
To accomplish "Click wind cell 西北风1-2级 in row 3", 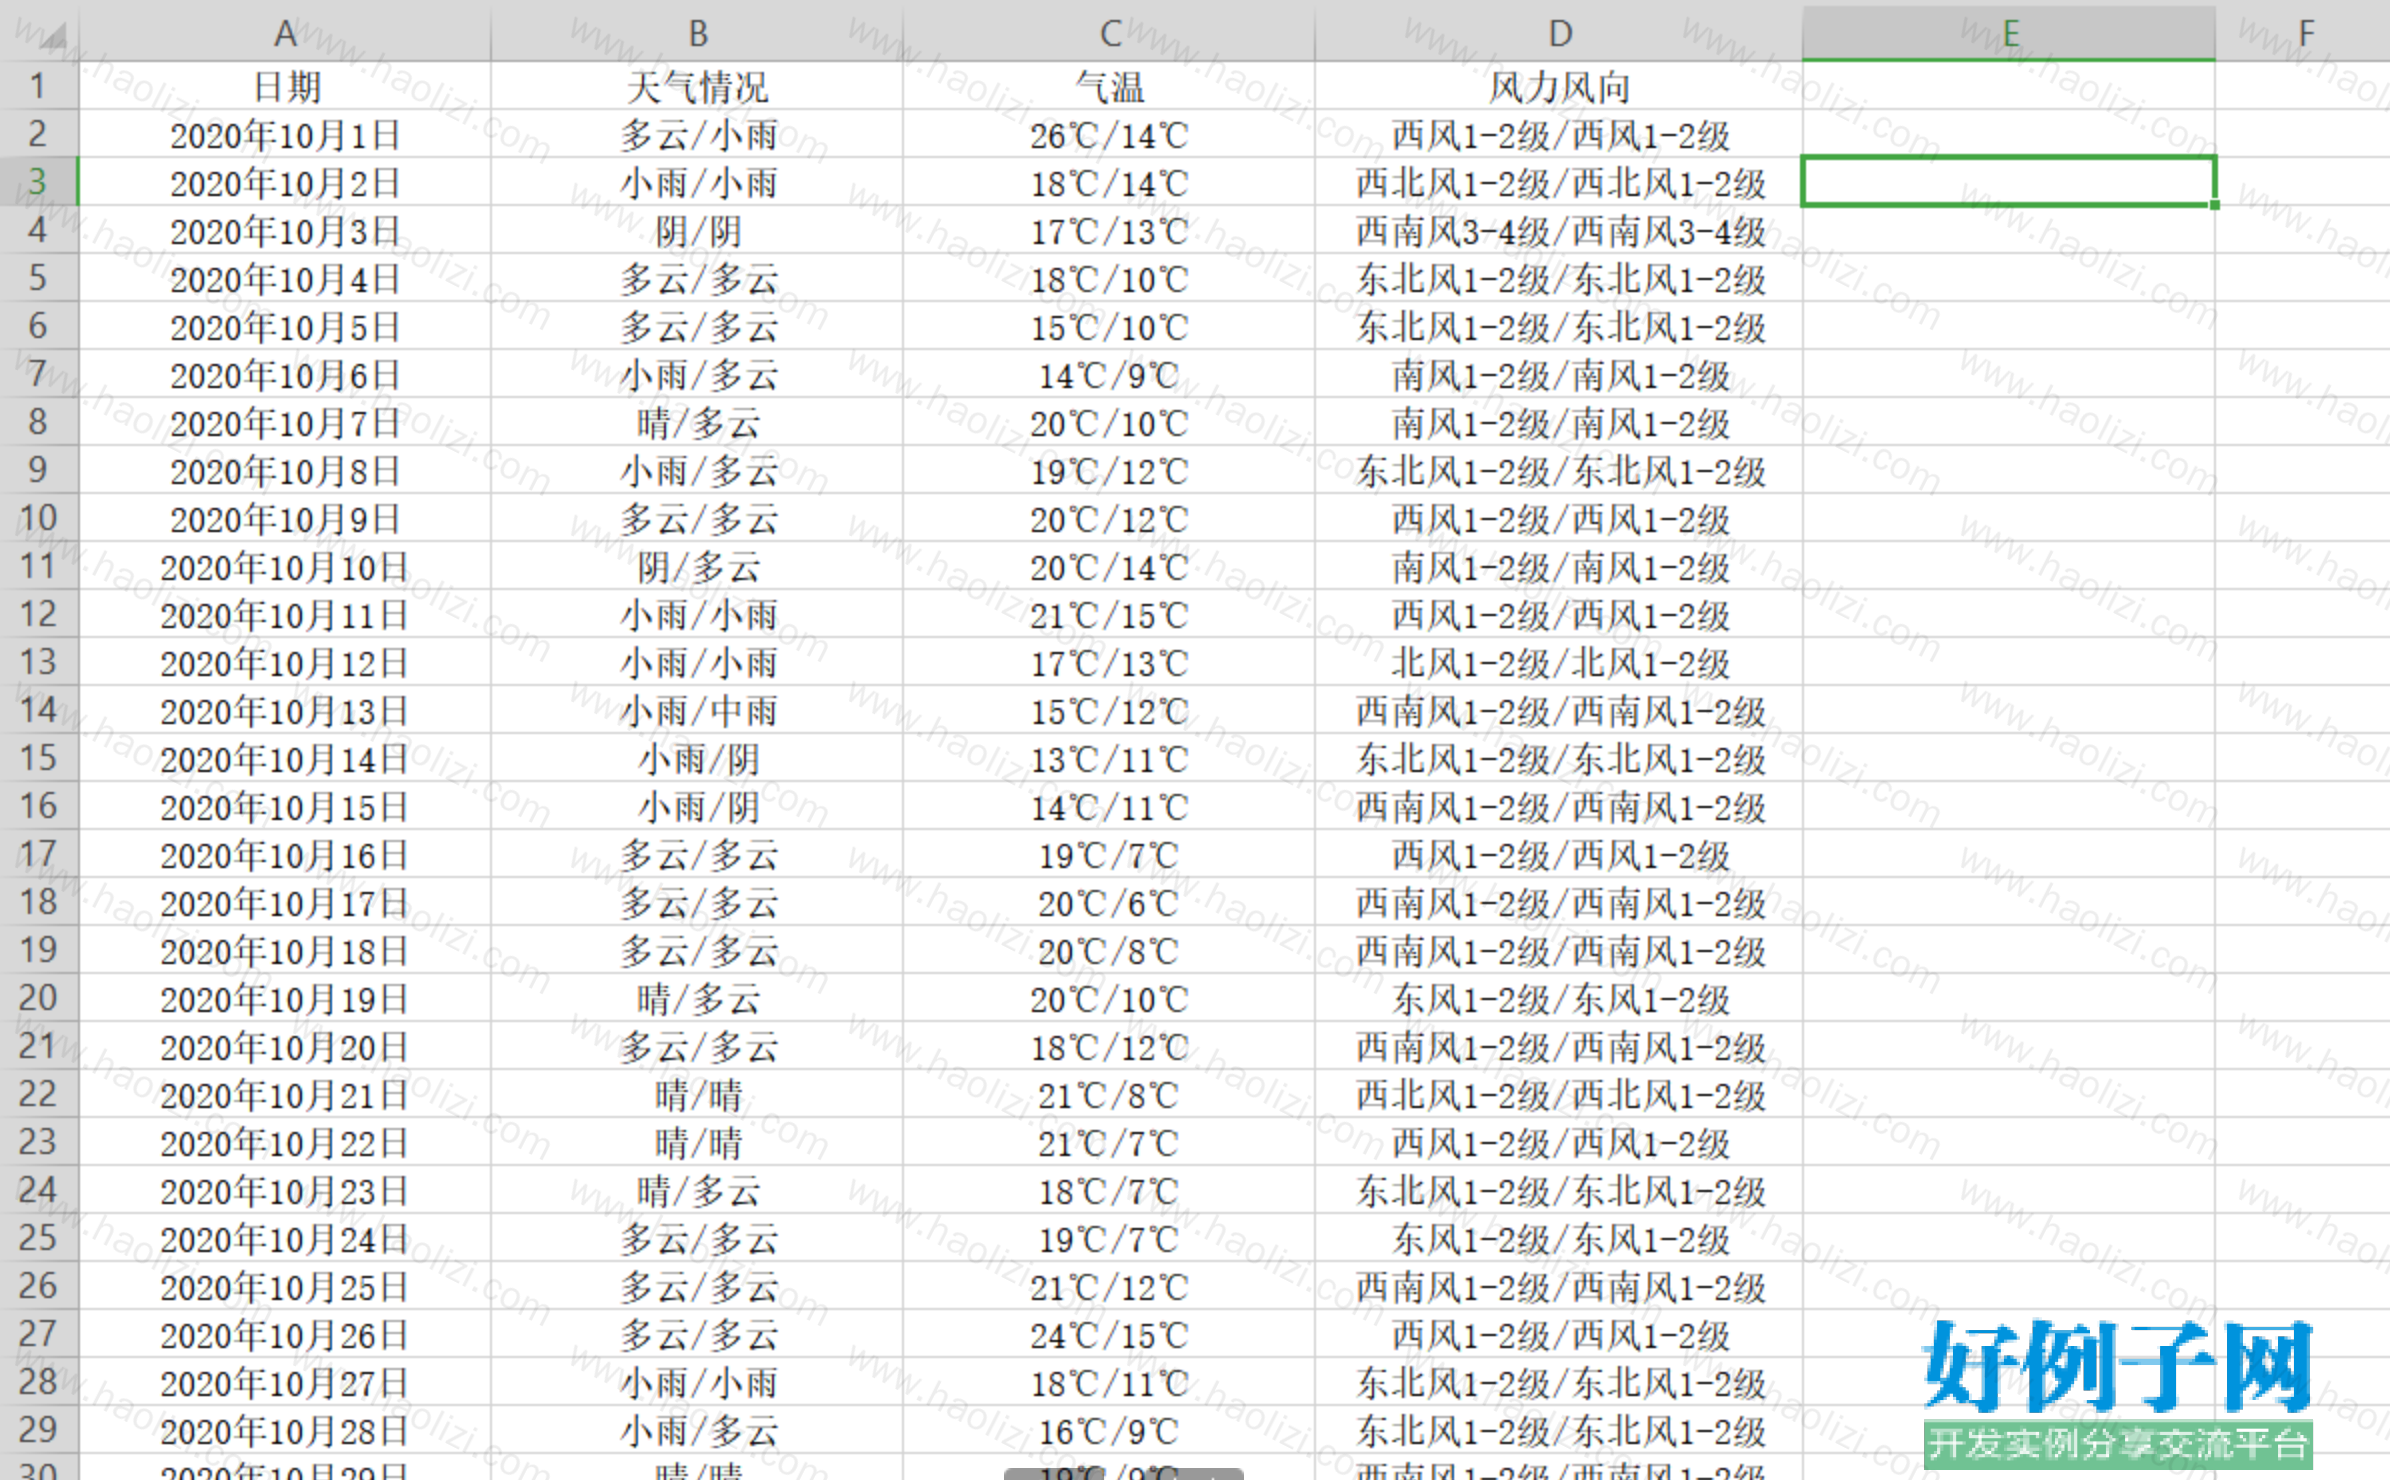I will (x=1559, y=182).
